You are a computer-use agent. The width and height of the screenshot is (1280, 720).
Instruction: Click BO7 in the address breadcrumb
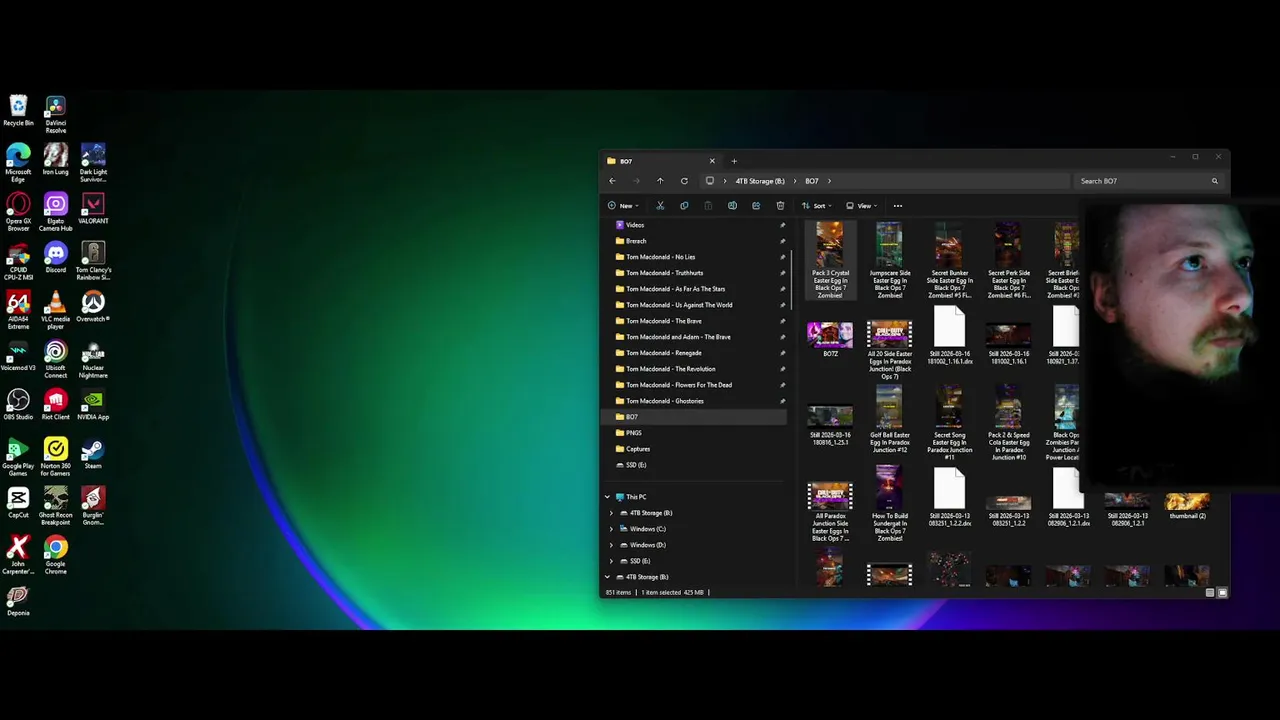point(812,181)
